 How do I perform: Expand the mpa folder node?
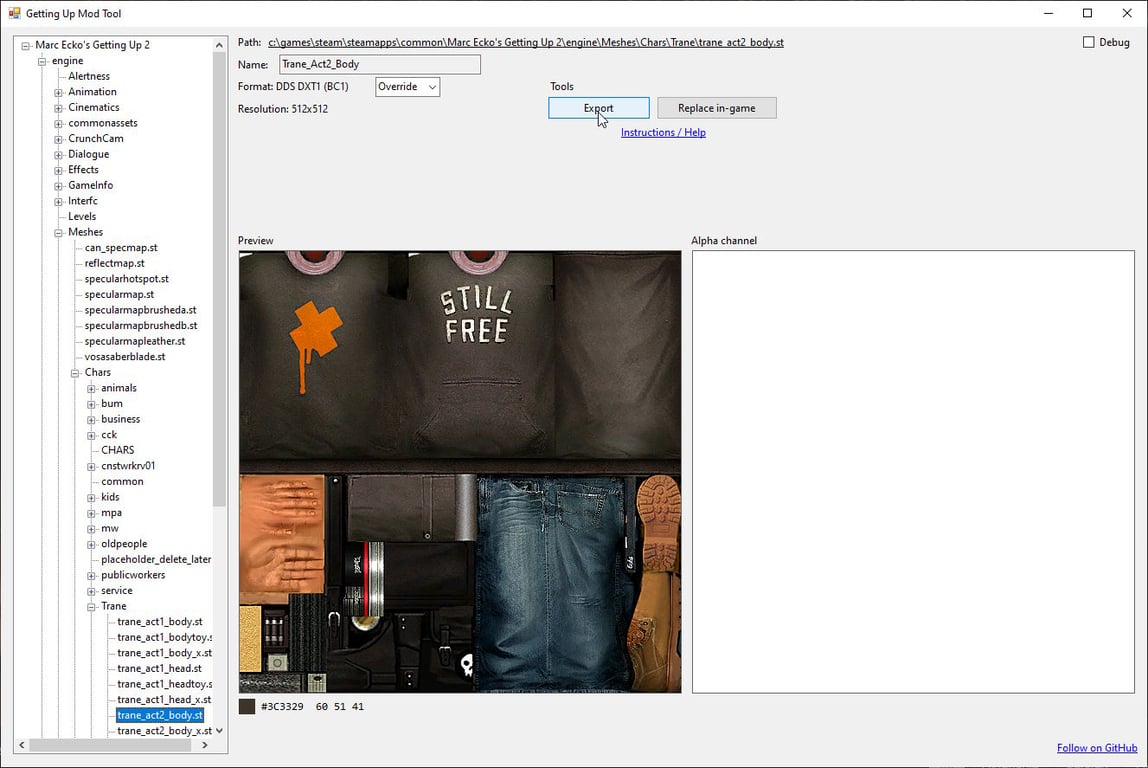(x=92, y=513)
